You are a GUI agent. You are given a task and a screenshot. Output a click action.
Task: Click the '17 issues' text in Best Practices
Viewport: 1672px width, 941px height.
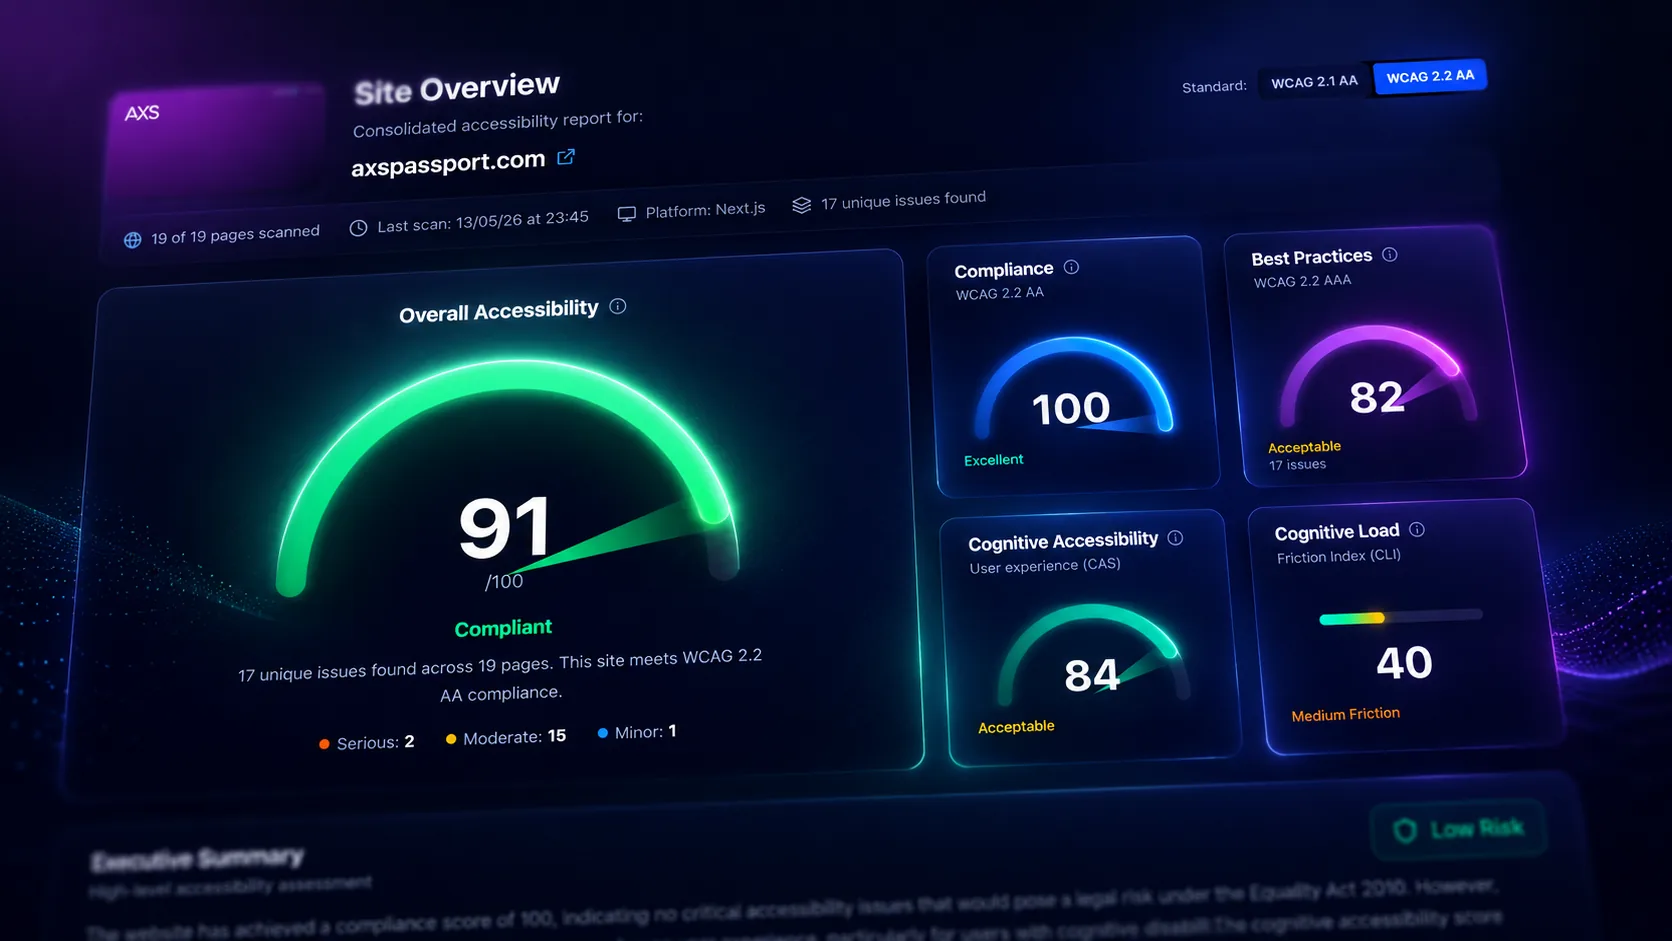pos(1298,464)
